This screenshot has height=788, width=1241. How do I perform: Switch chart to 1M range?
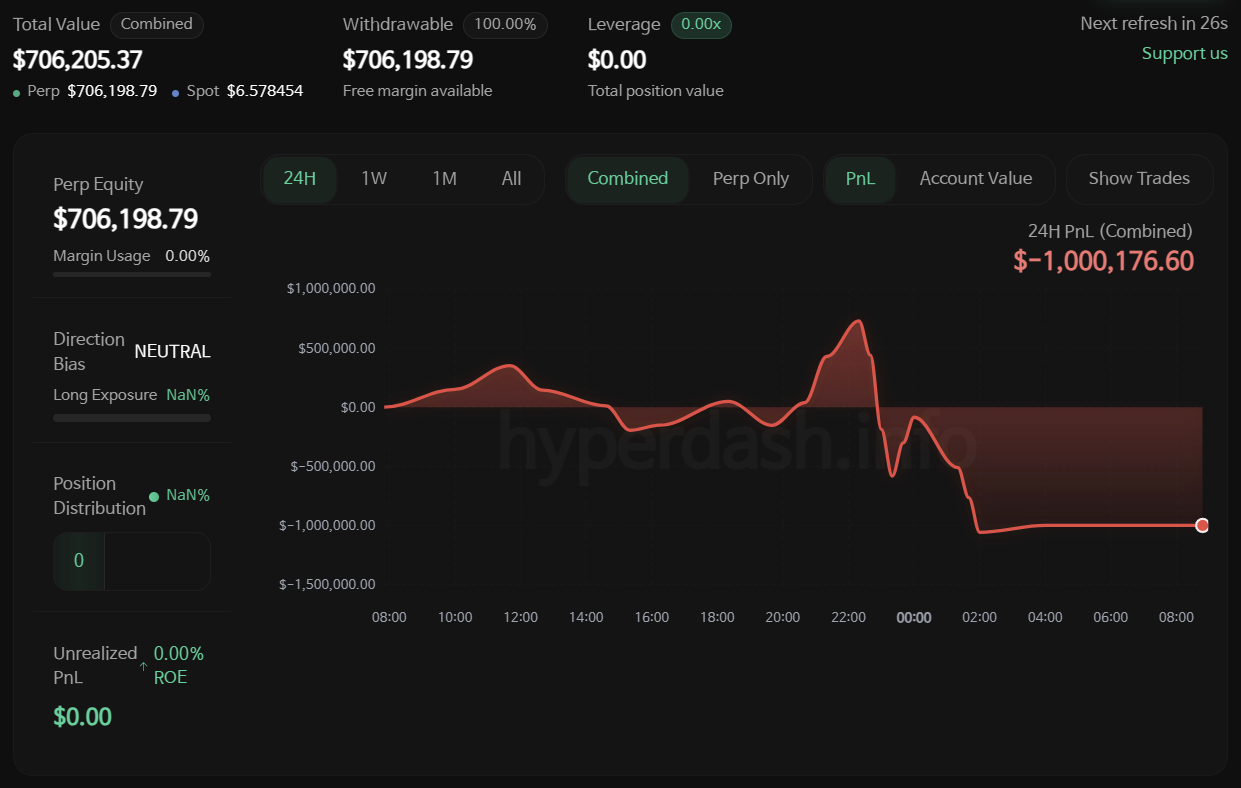pyautogui.click(x=444, y=179)
